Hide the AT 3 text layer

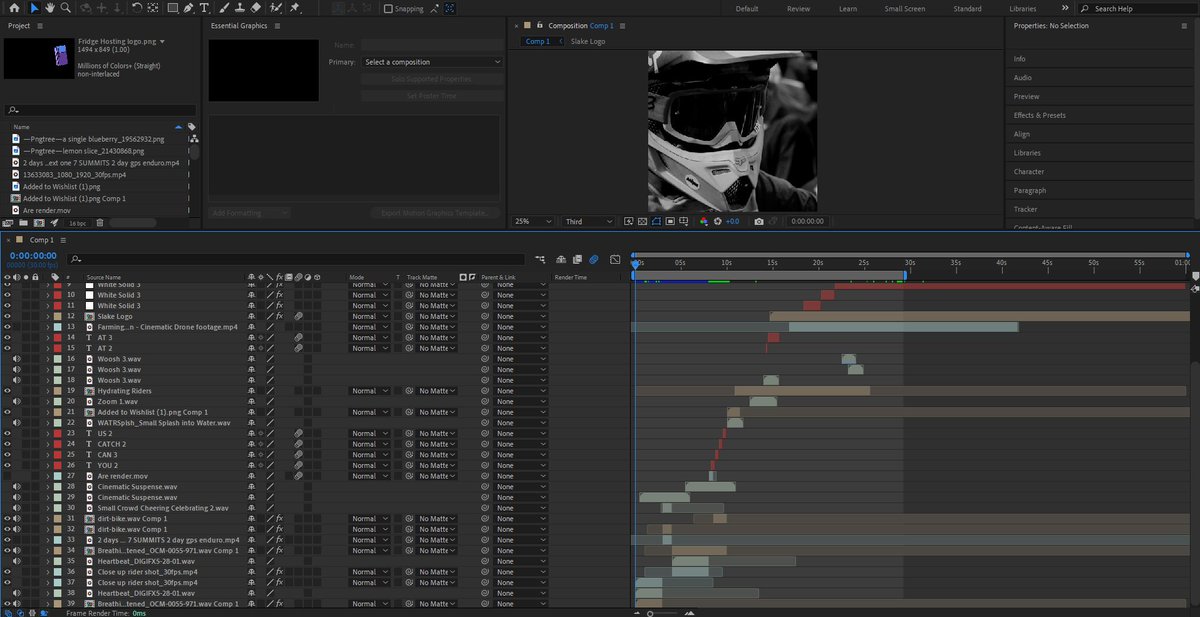coord(7,338)
